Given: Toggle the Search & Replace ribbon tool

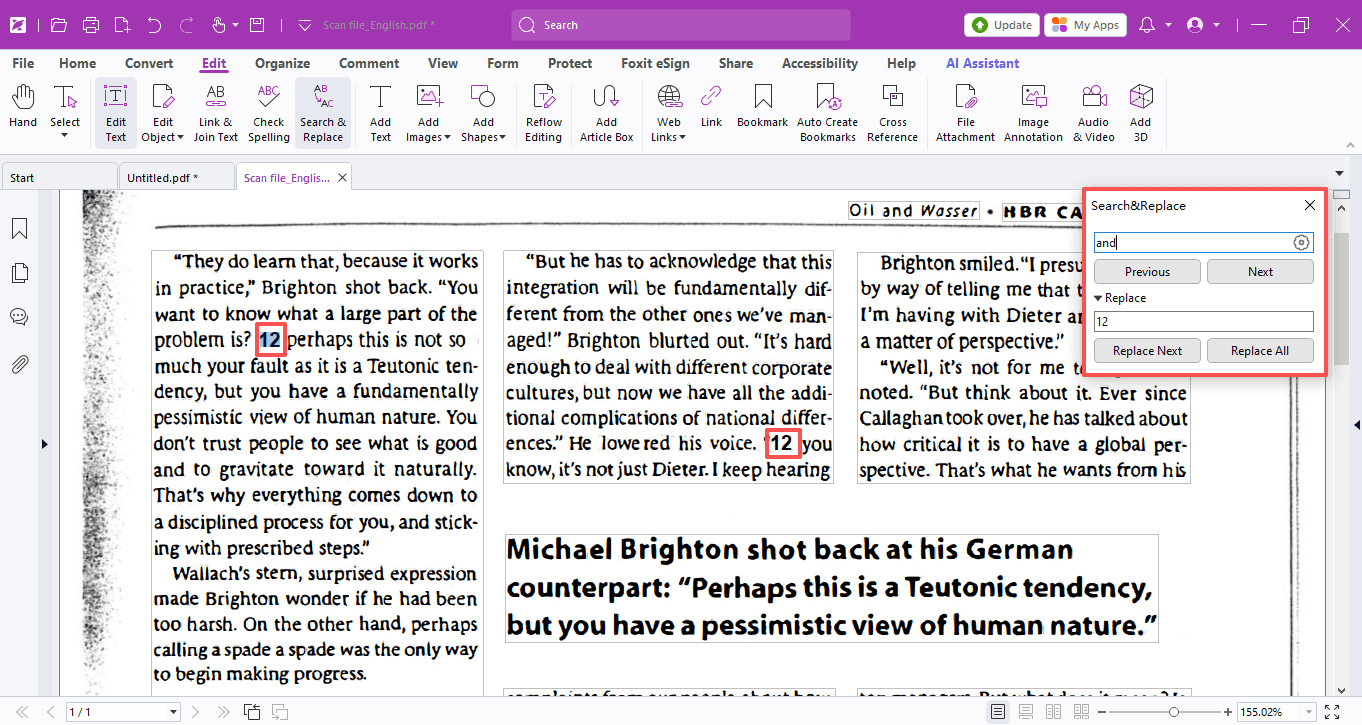Looking at the screenshot, I should [x=323, y=113].
